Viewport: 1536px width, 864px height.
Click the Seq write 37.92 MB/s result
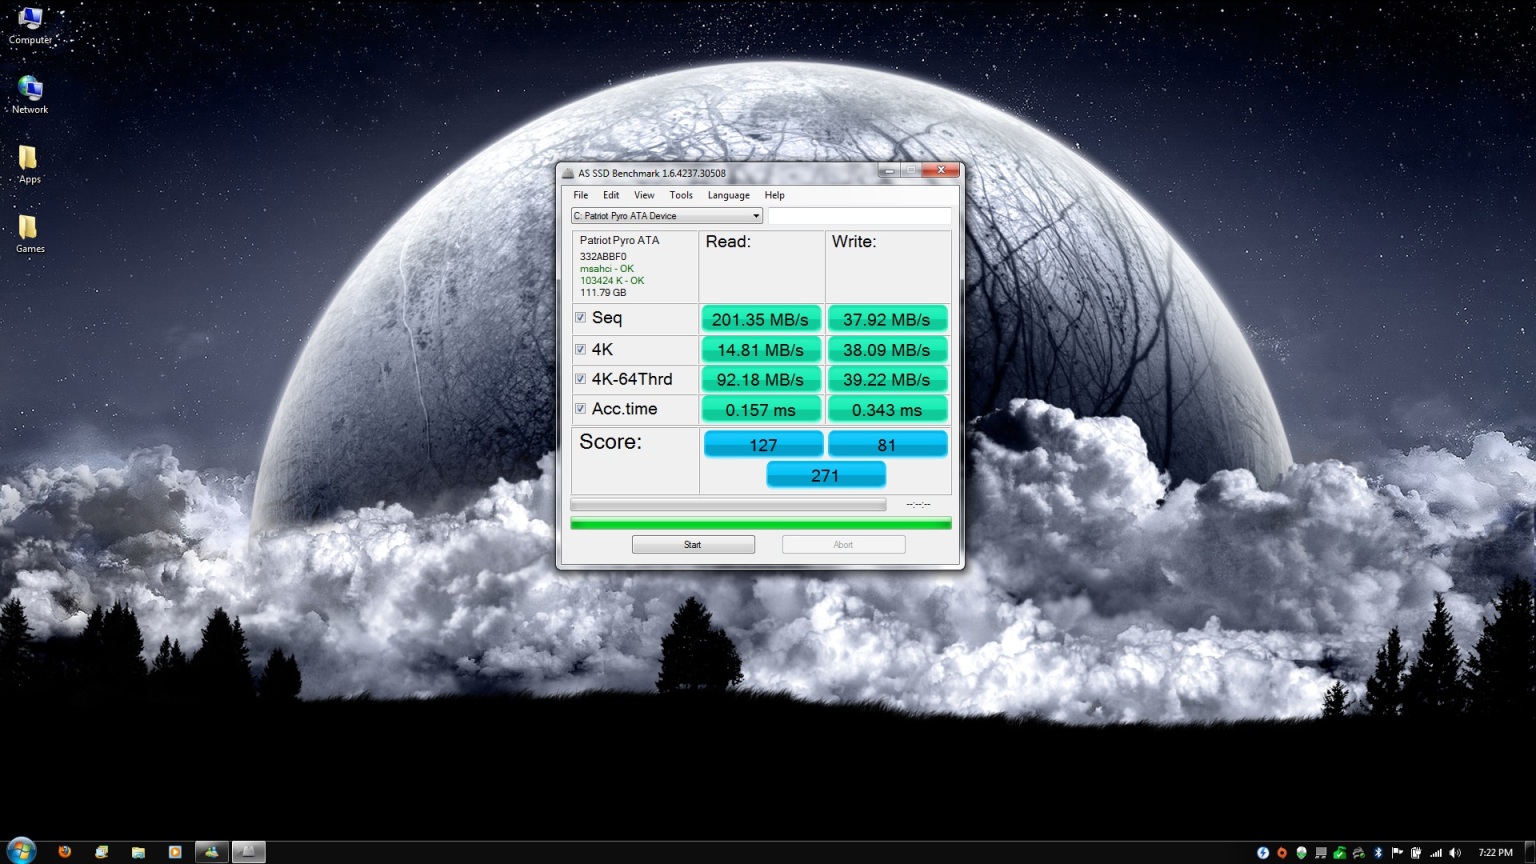pos(887,319)
